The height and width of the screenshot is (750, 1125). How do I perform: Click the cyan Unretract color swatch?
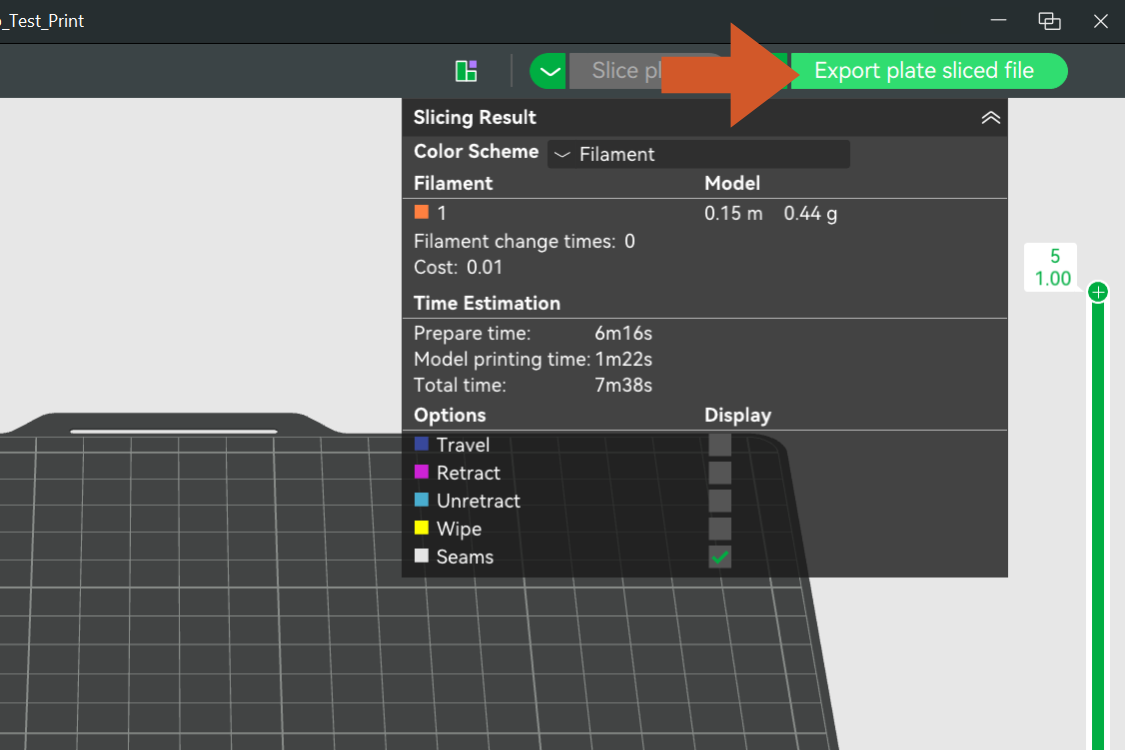(x=421, y=500)
